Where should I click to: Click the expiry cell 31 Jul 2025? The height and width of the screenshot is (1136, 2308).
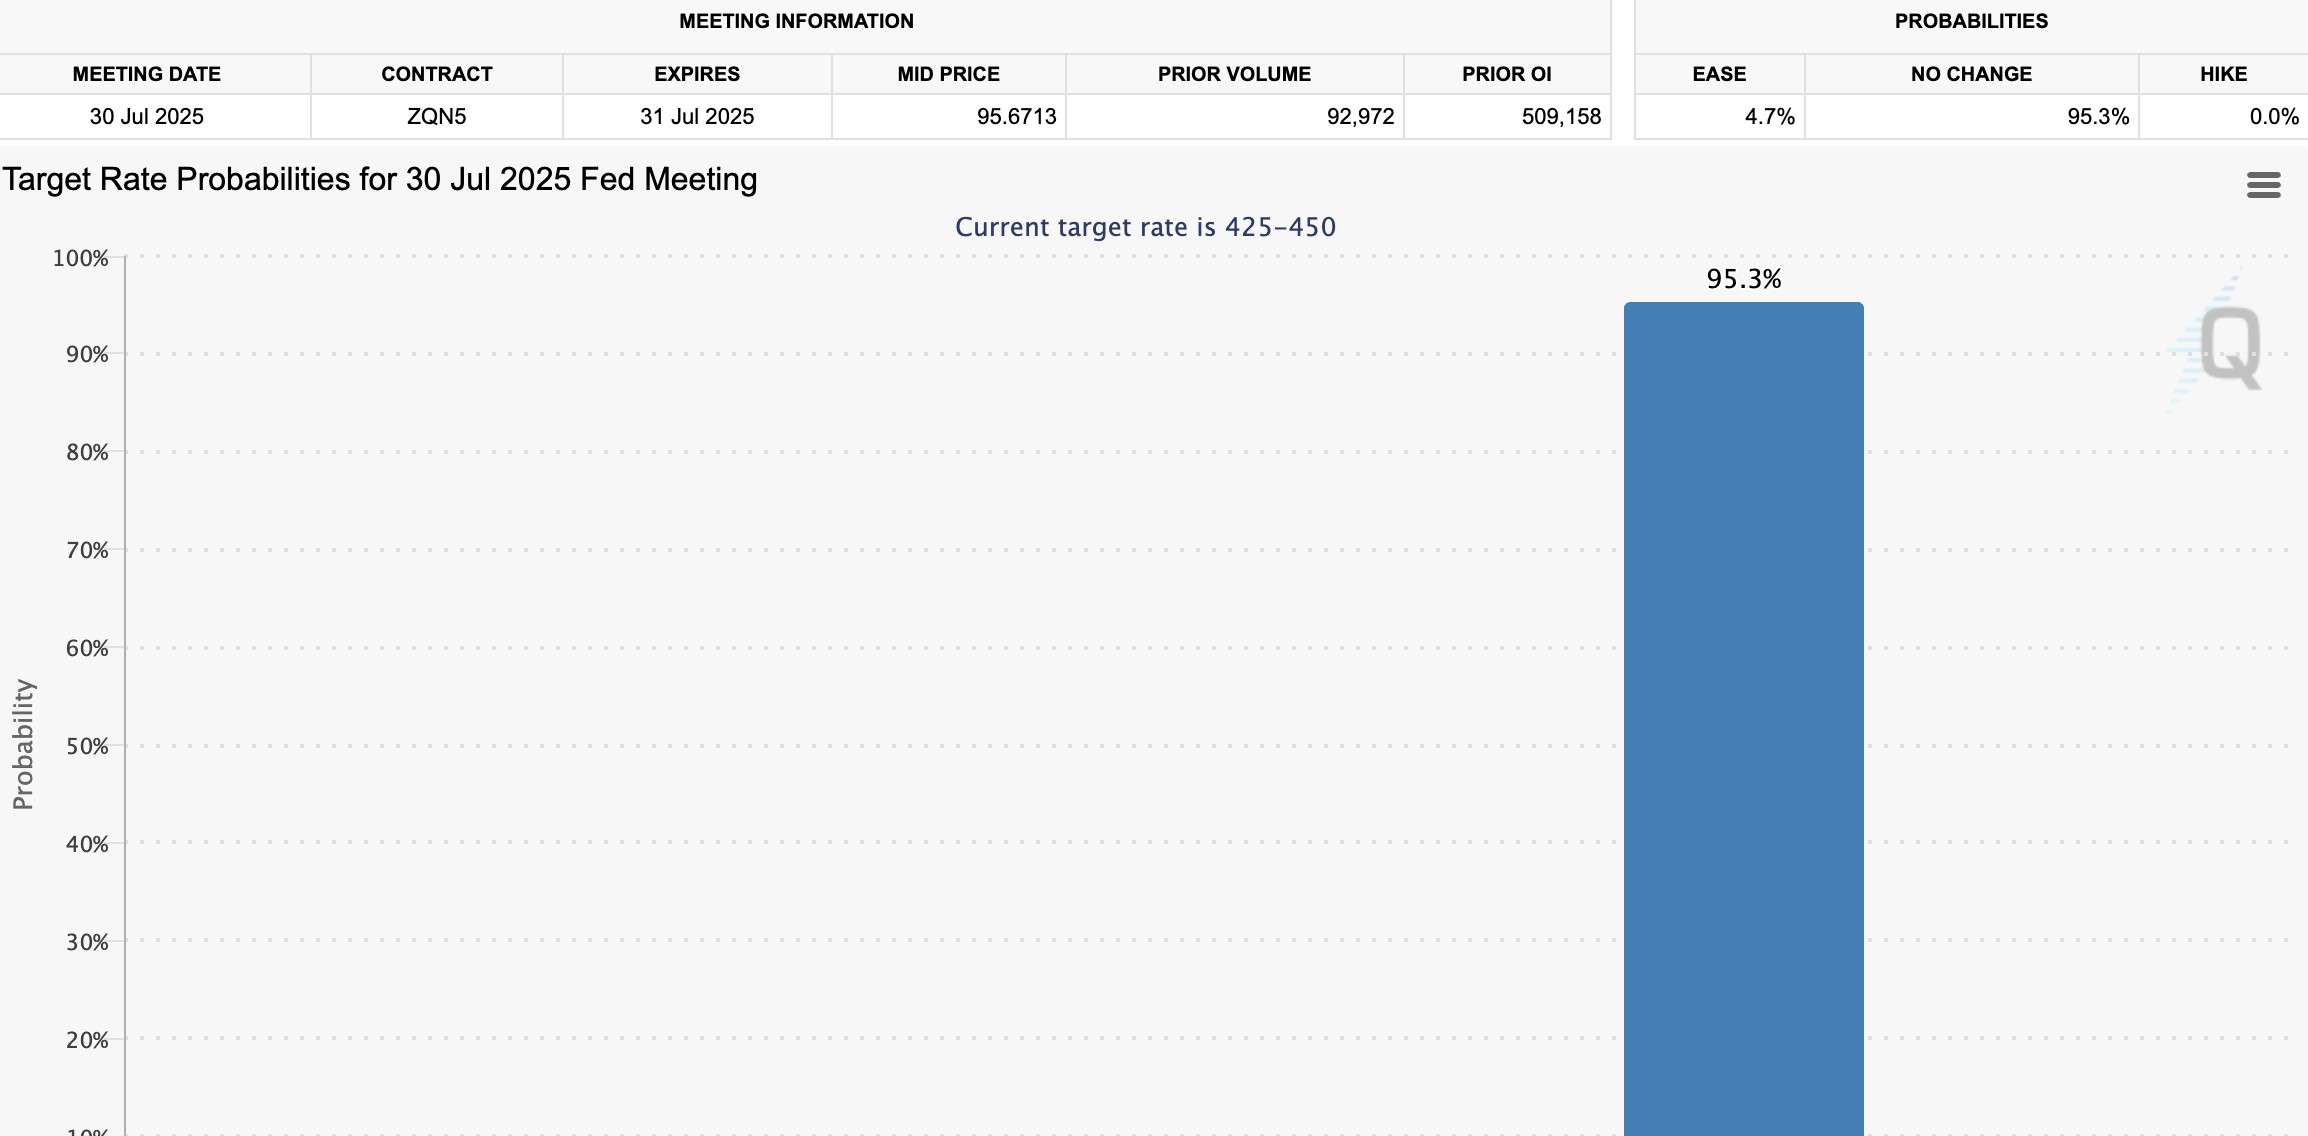697,116
